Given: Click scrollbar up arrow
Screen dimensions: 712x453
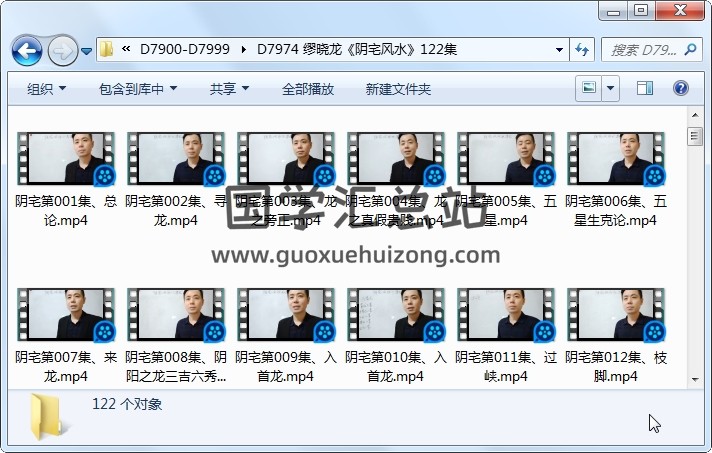Looking at the screenshot, I should pos(695,115).
